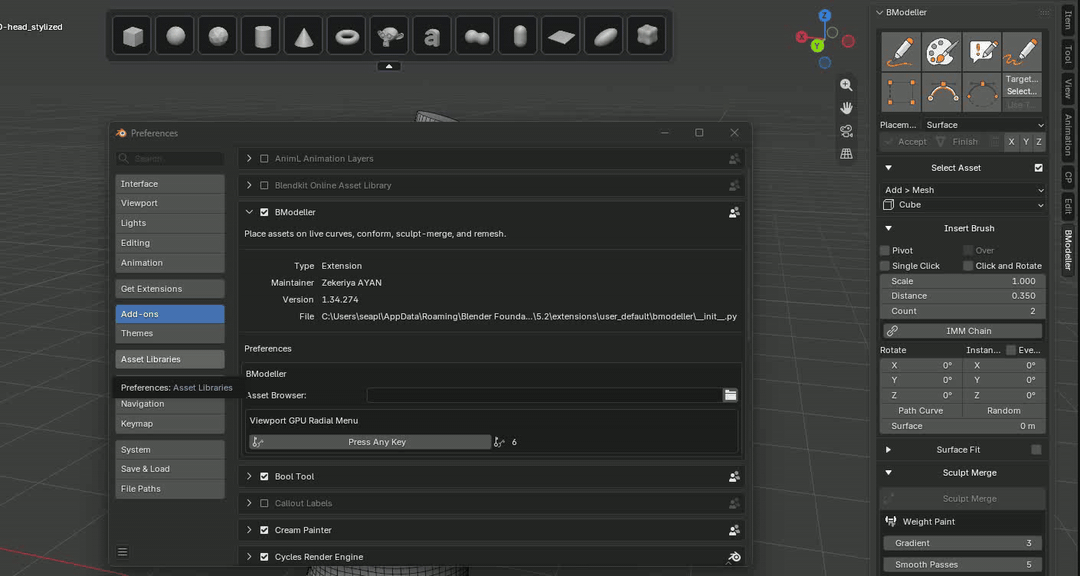Toggle the viewport camera view icon
This screenshot has height=576, width=1080.
point(847,131)
